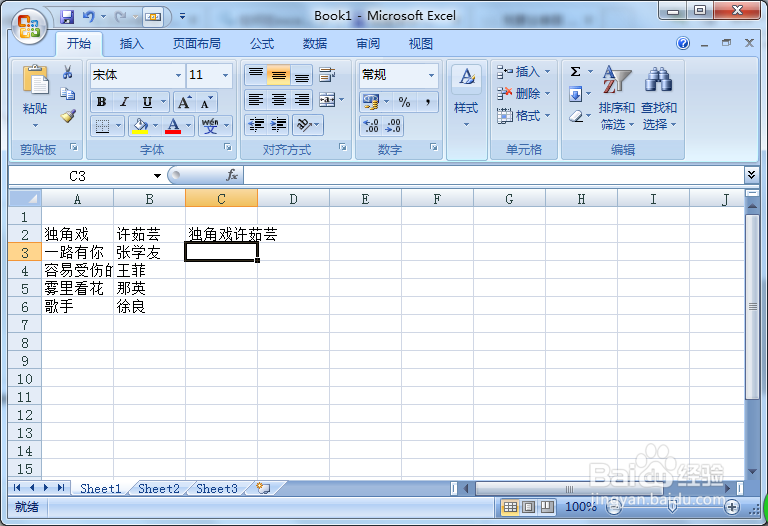
Task: Toggle middle vertical alignment
Action: tap(279, 74)
